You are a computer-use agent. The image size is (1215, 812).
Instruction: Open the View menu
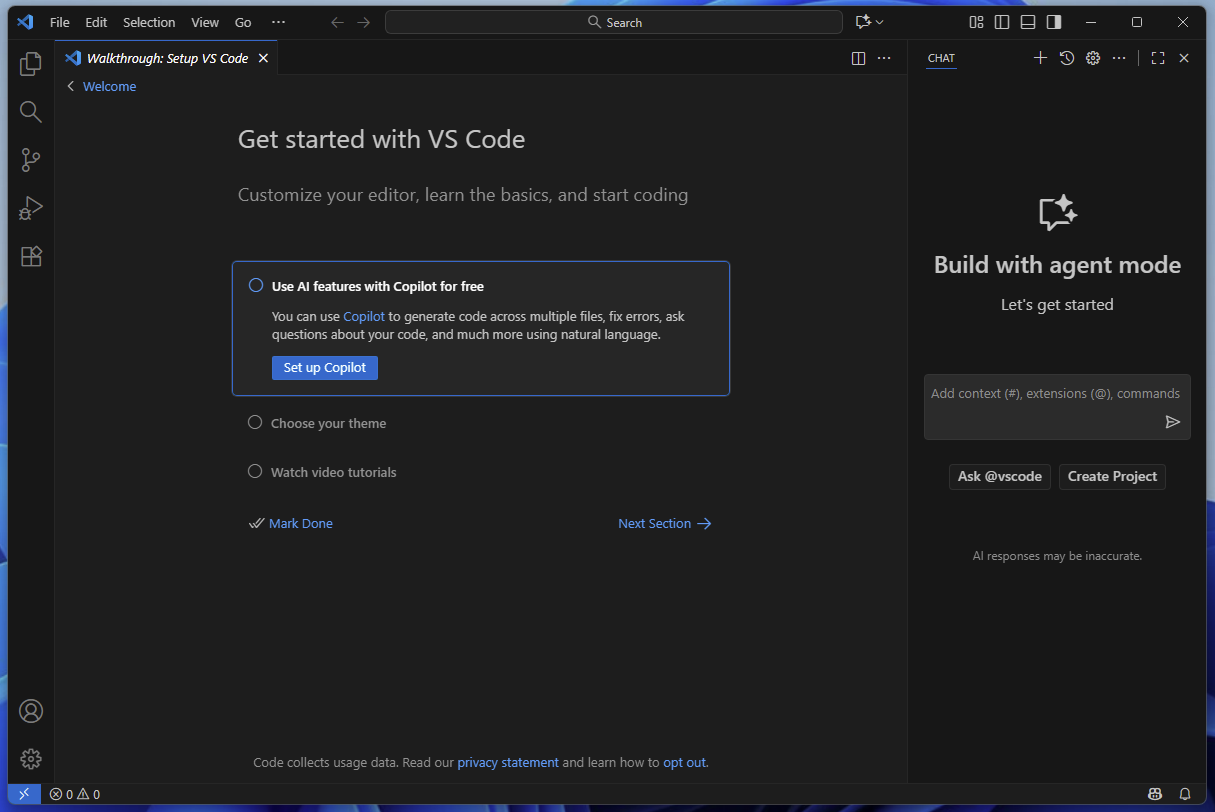[x=205, y=22]
